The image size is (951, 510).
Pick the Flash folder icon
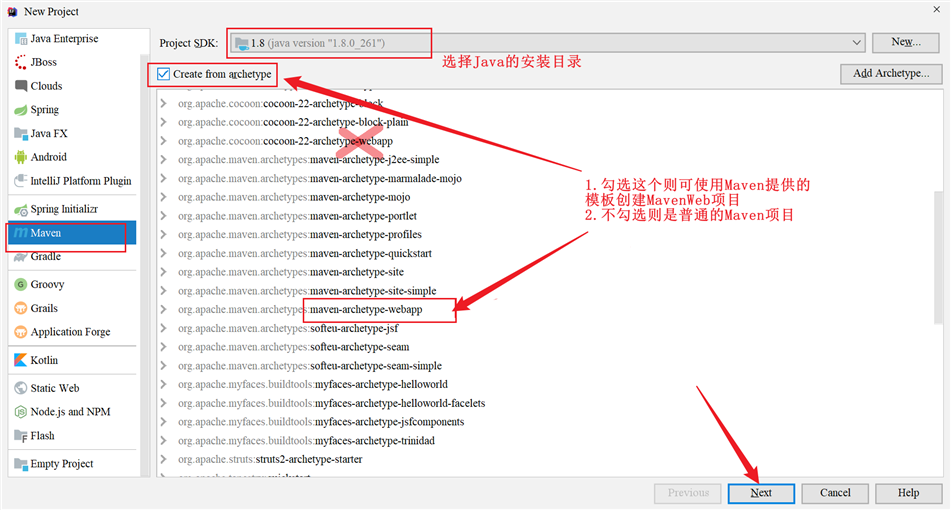coord(21,436)
